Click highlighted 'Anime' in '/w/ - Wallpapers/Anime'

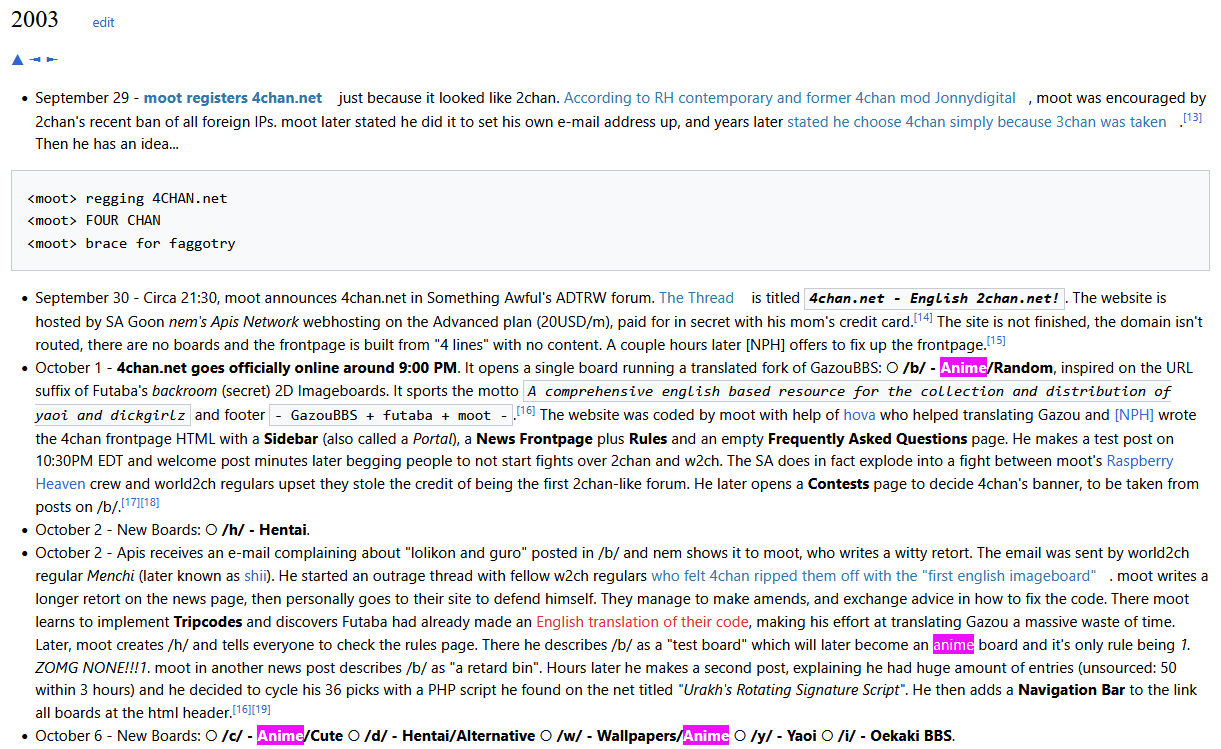click(x=706, y=736)
